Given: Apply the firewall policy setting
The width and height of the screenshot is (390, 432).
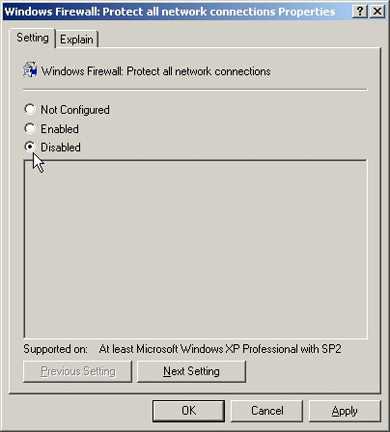Looking at the screenshot, I should [345, 411].
